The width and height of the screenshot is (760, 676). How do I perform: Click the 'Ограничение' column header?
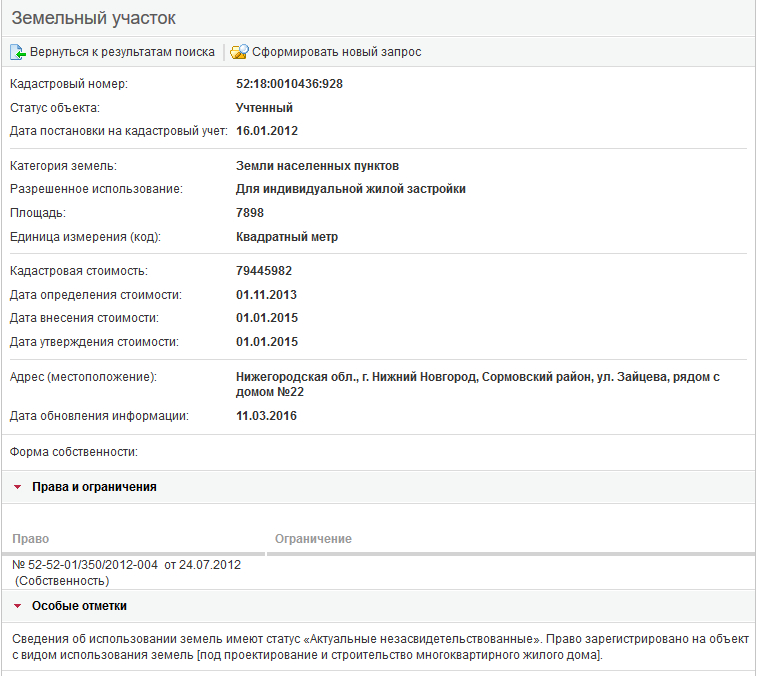(x=313, y=539)
